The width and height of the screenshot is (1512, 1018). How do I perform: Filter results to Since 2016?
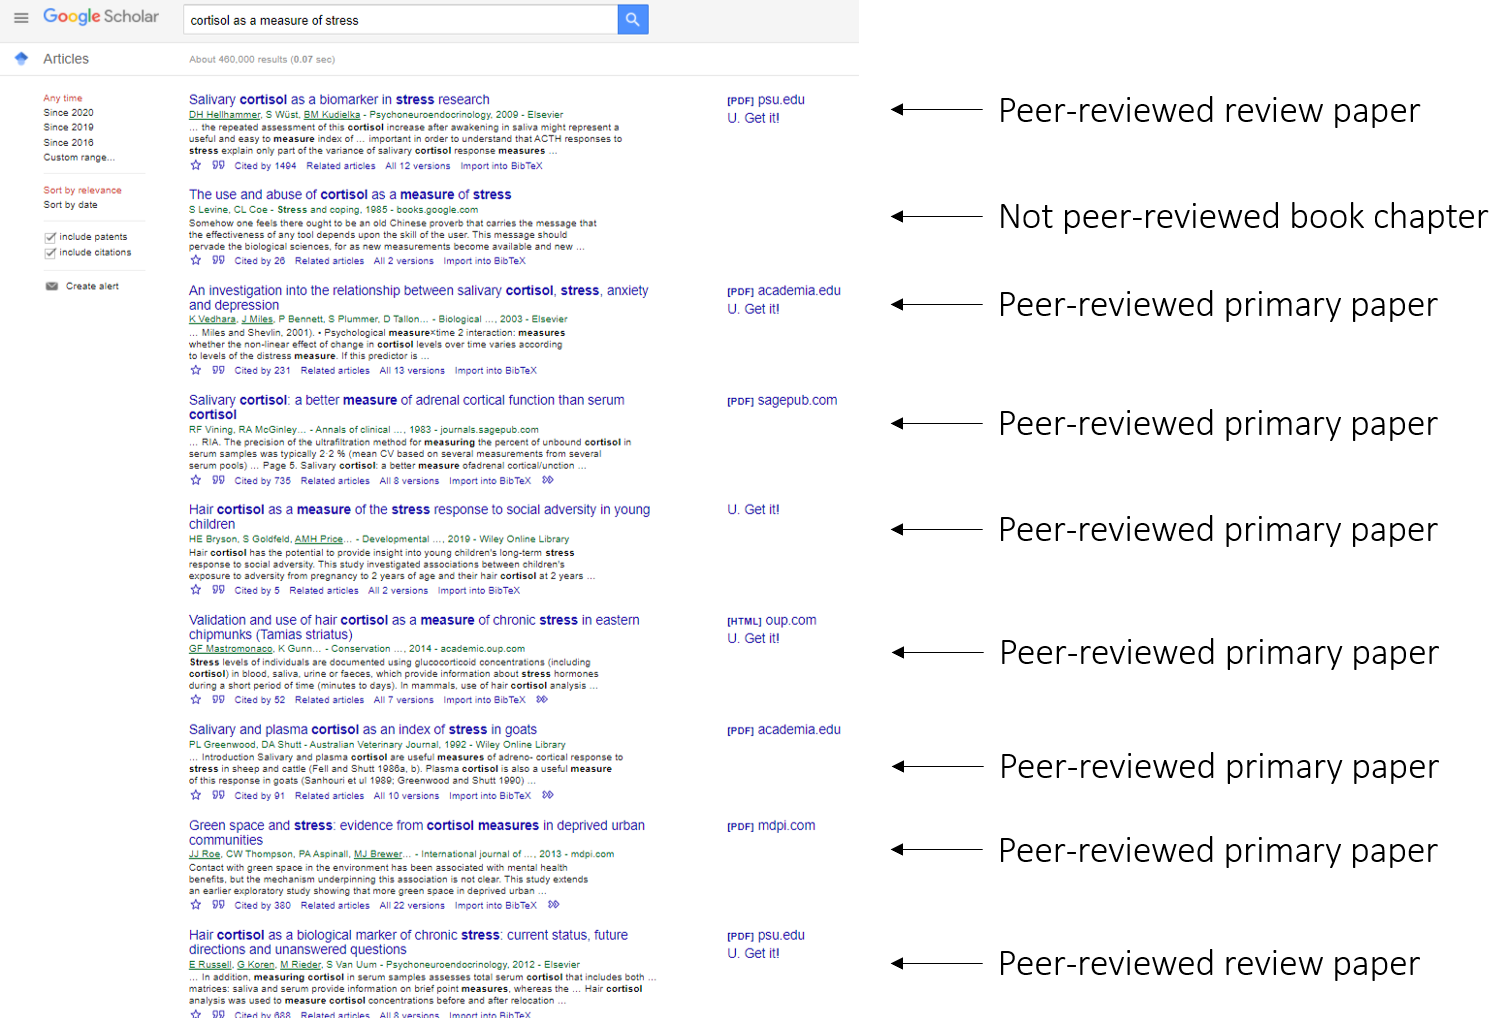pyautogui.click(x=68, y=142)
